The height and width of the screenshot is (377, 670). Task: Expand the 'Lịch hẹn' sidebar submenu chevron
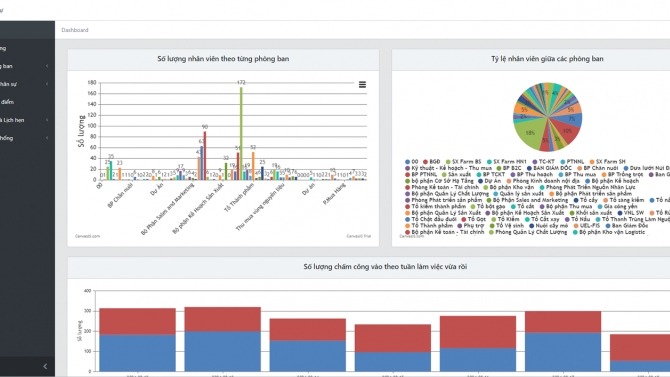(x=47, y=120)
